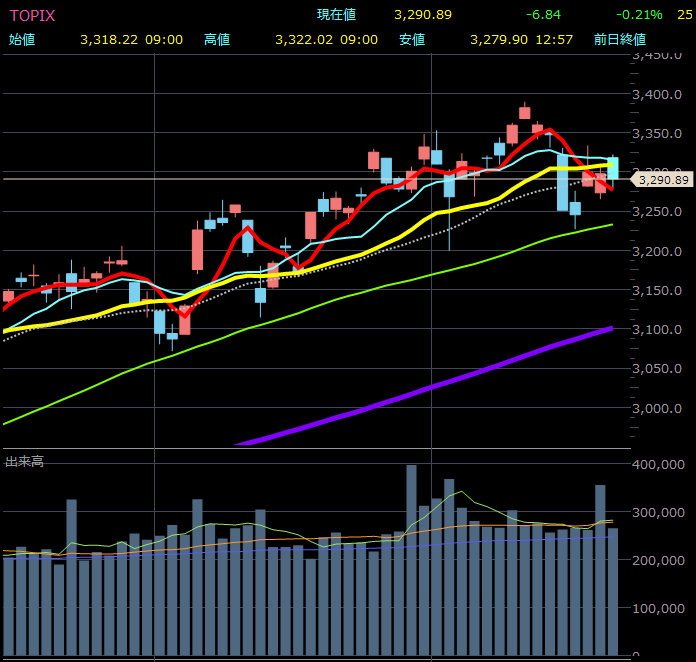
Task: Select the 出来高 volume panel label
Action: pos(24,461)
